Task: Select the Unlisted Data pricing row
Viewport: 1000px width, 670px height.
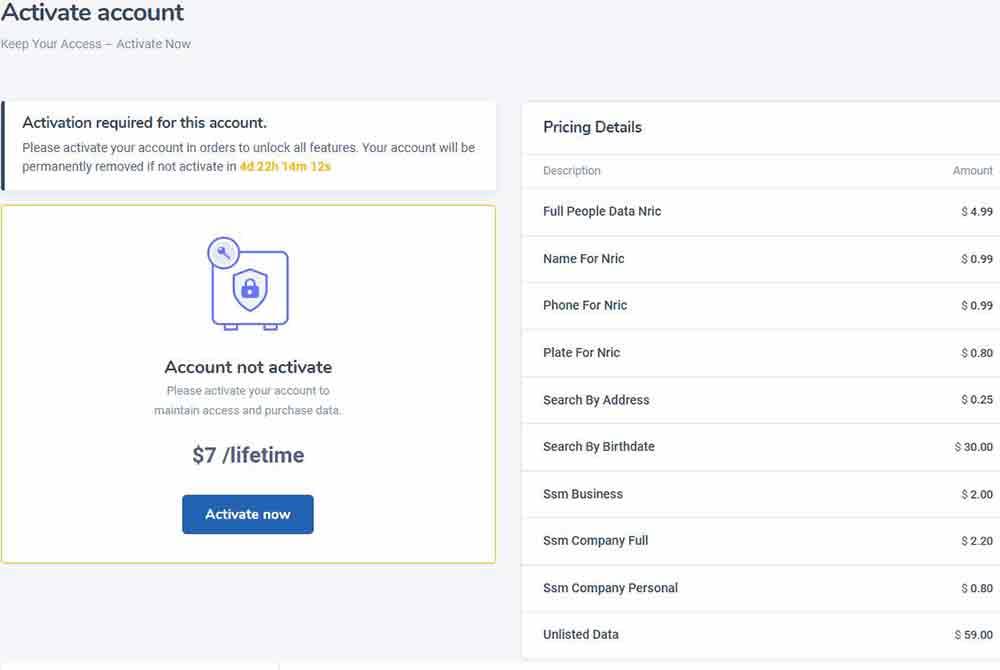Action: (x=760, y=634)
